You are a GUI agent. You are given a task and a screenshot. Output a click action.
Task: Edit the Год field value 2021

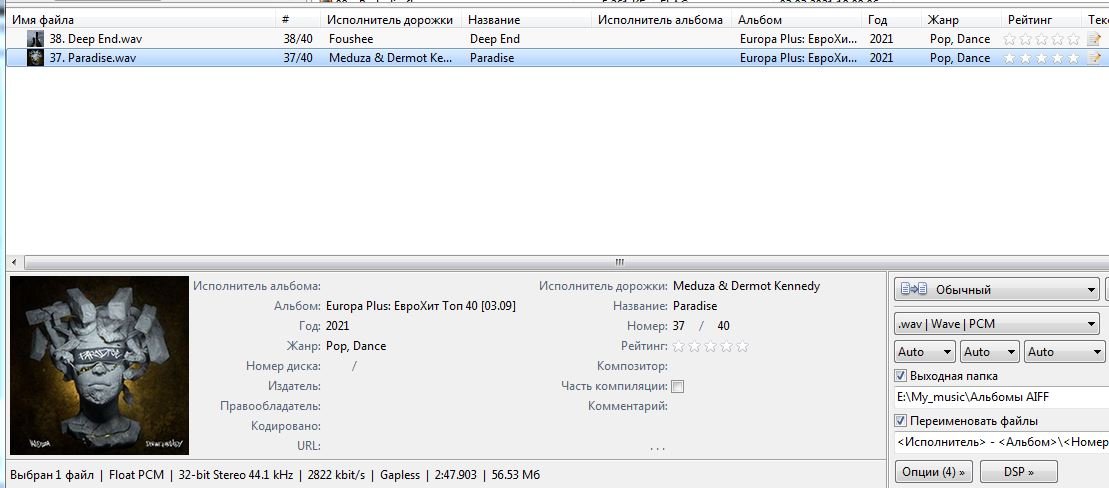tap(337, 326)
